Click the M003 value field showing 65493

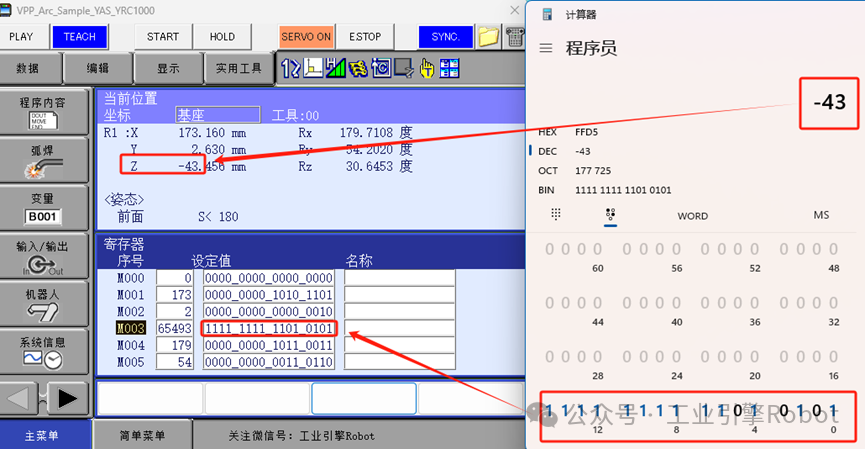coord(175,328)
